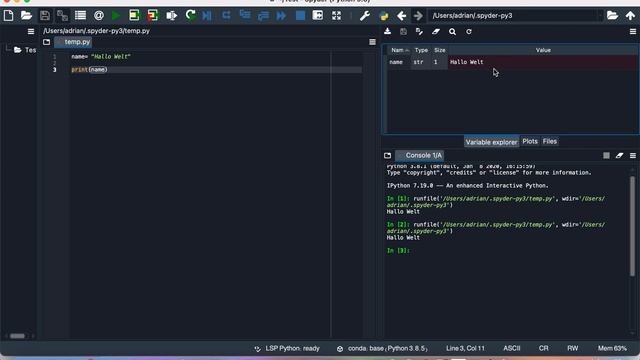Open the PYTHONPATH manager
This screenshot has height=360, width=640.
click(x=384, y=16)
